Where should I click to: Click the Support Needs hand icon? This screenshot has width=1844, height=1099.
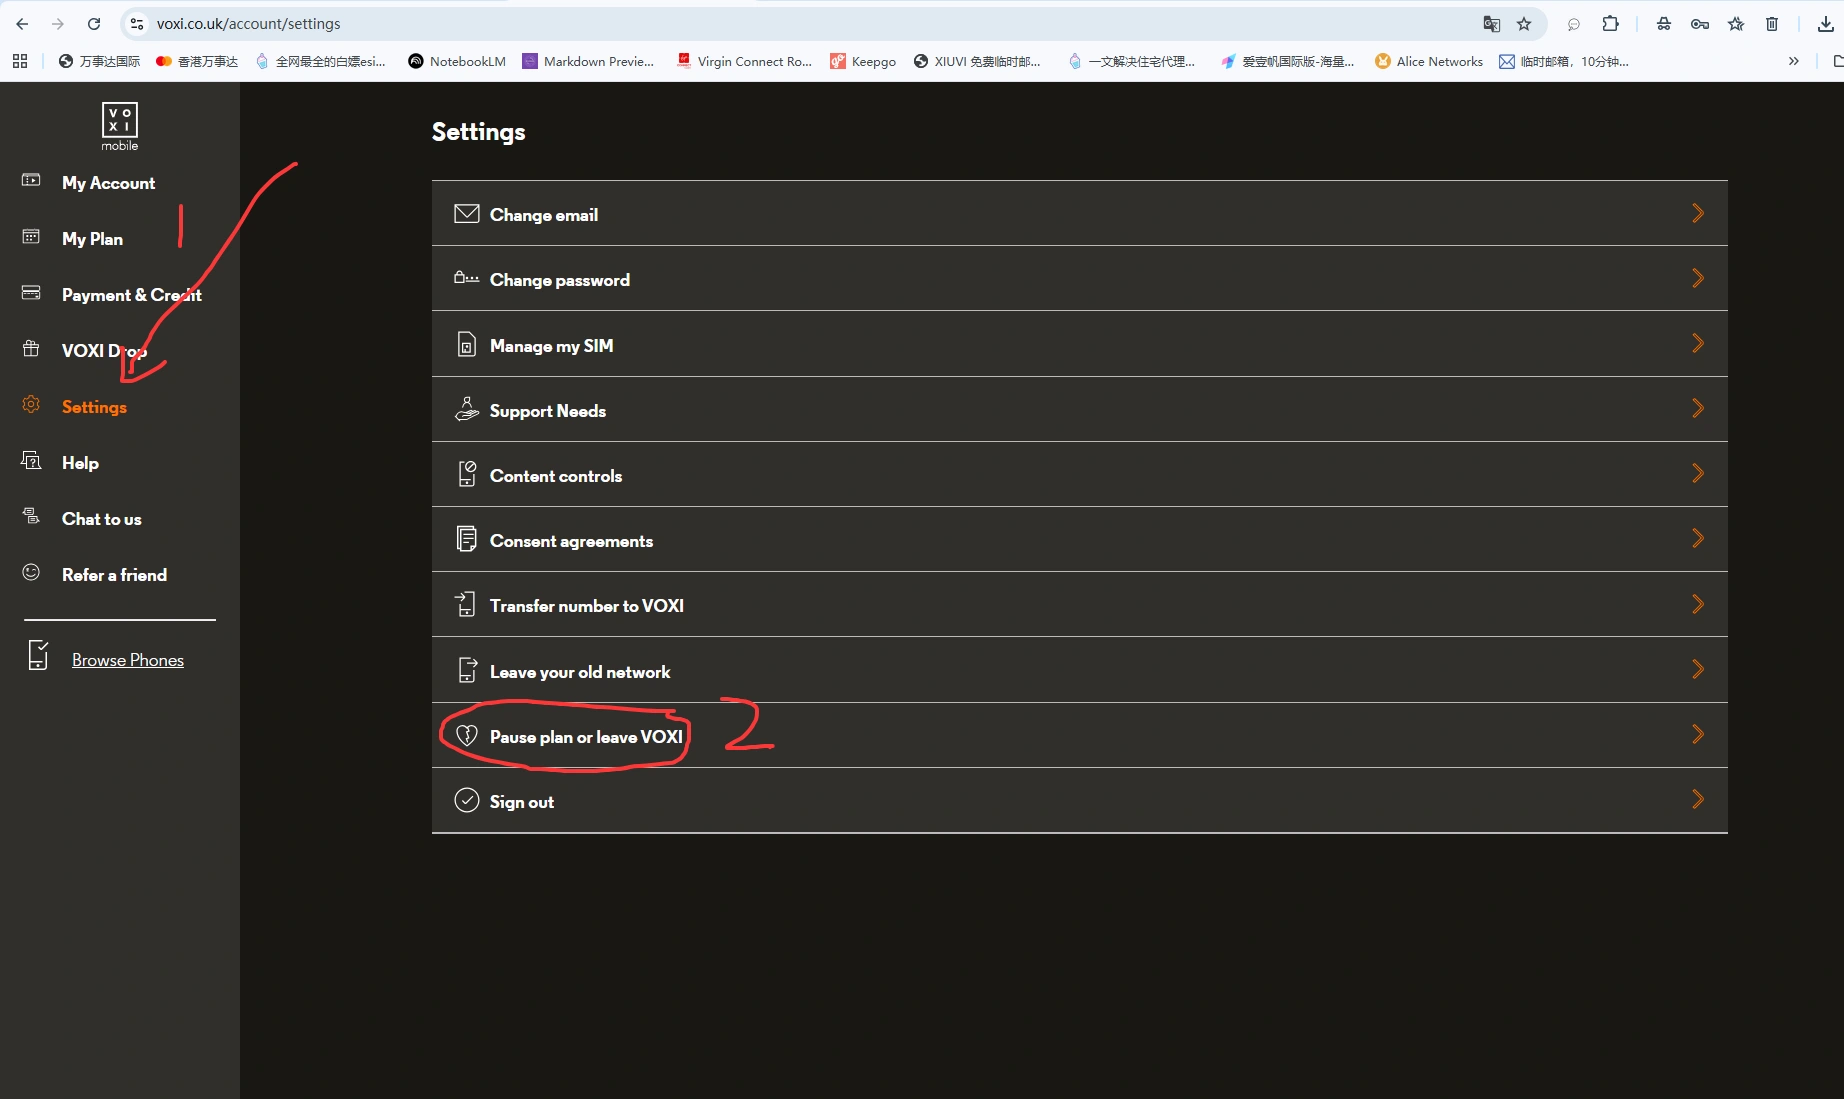tap(466, 410)
